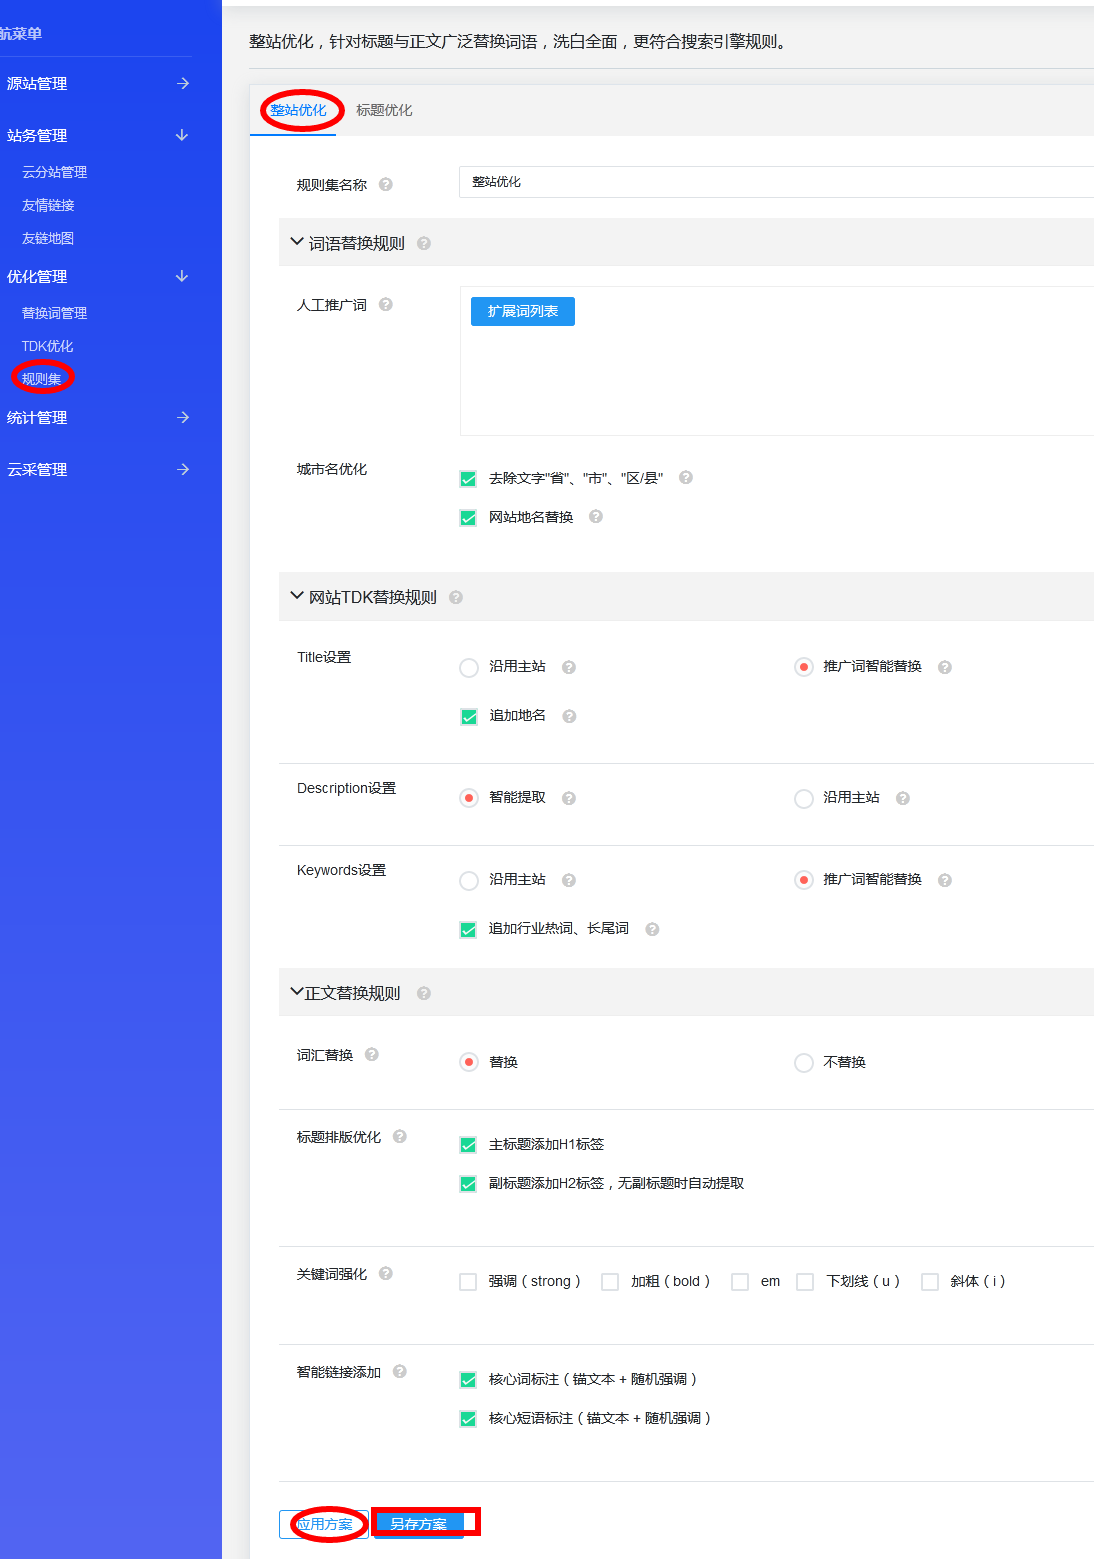Click help icon next to 人工推广词

pos(386,305)
